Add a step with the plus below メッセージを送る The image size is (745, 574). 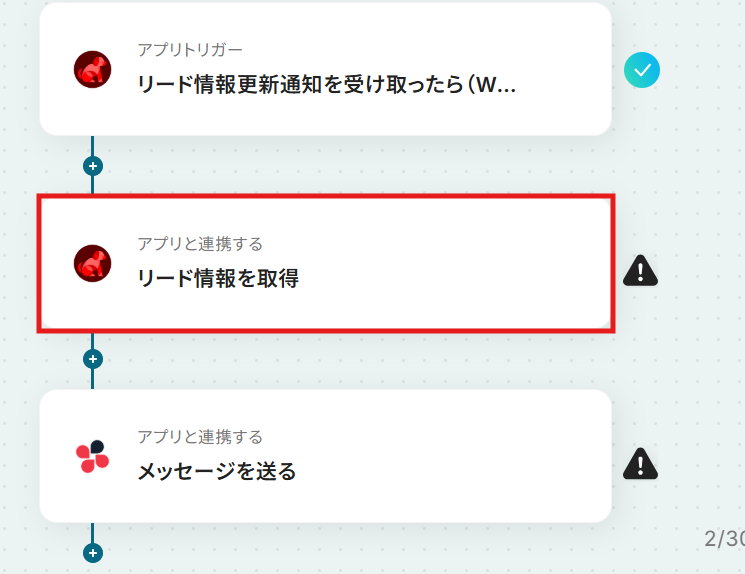pyautogui.click(x=93, y=553)
